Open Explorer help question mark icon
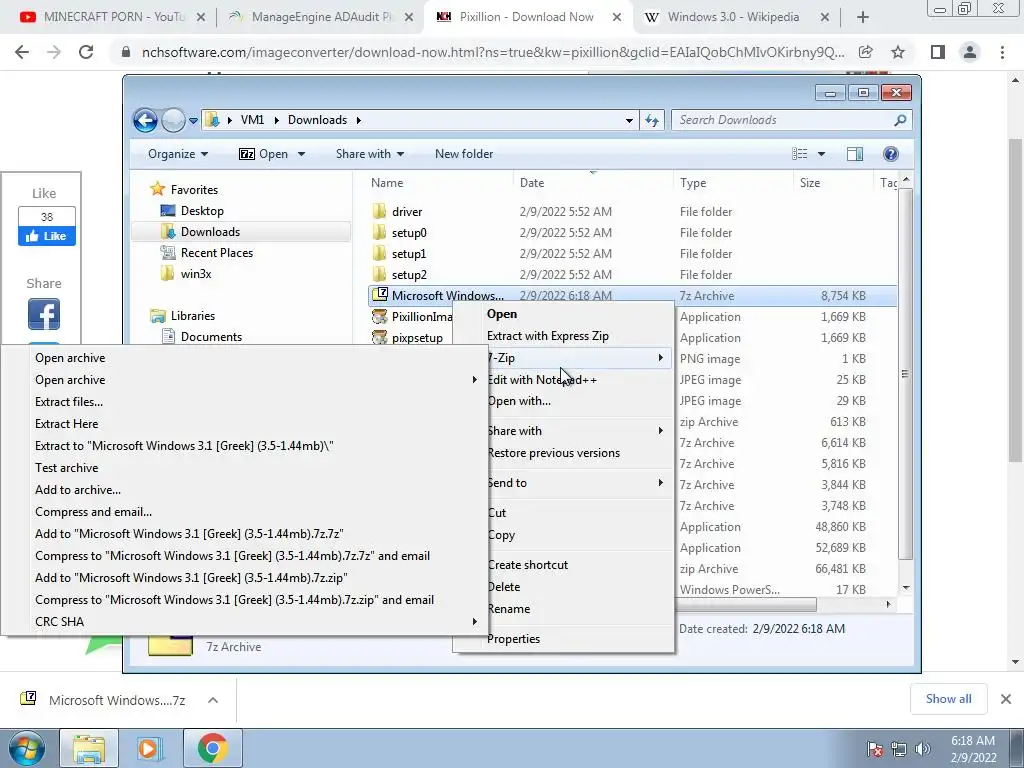Image resolution: width=1024 pixels, height=768 pixels. click(890, 153)
